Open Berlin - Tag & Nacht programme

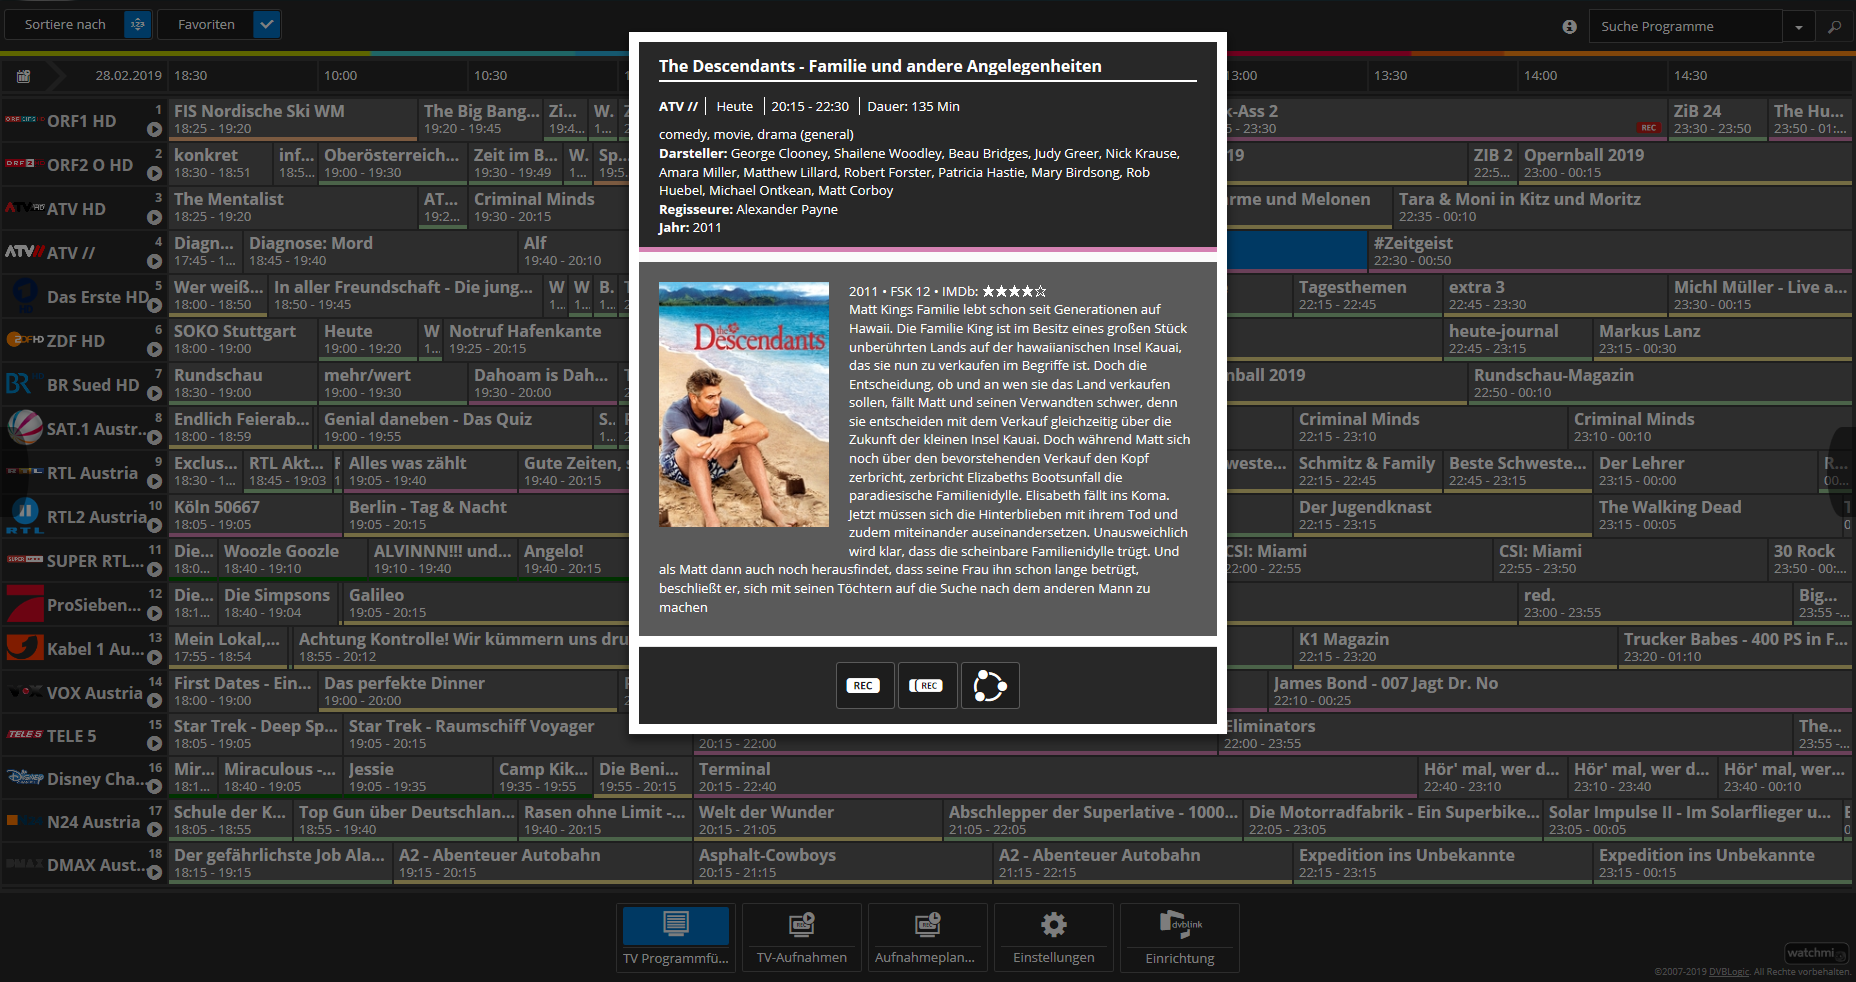pyautogui.click(x=485, y=515)
